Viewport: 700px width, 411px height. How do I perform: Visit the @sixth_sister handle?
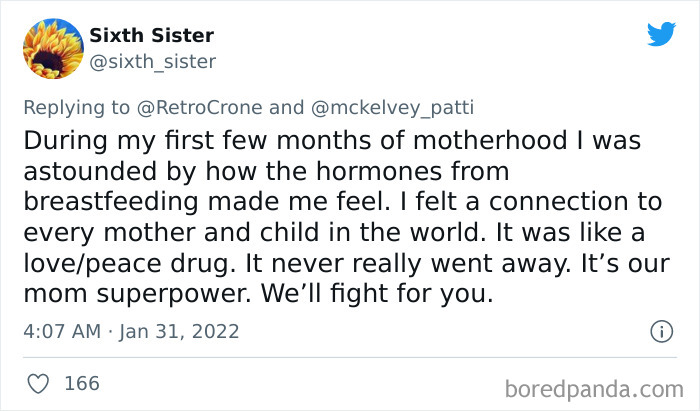click(153, 62)
